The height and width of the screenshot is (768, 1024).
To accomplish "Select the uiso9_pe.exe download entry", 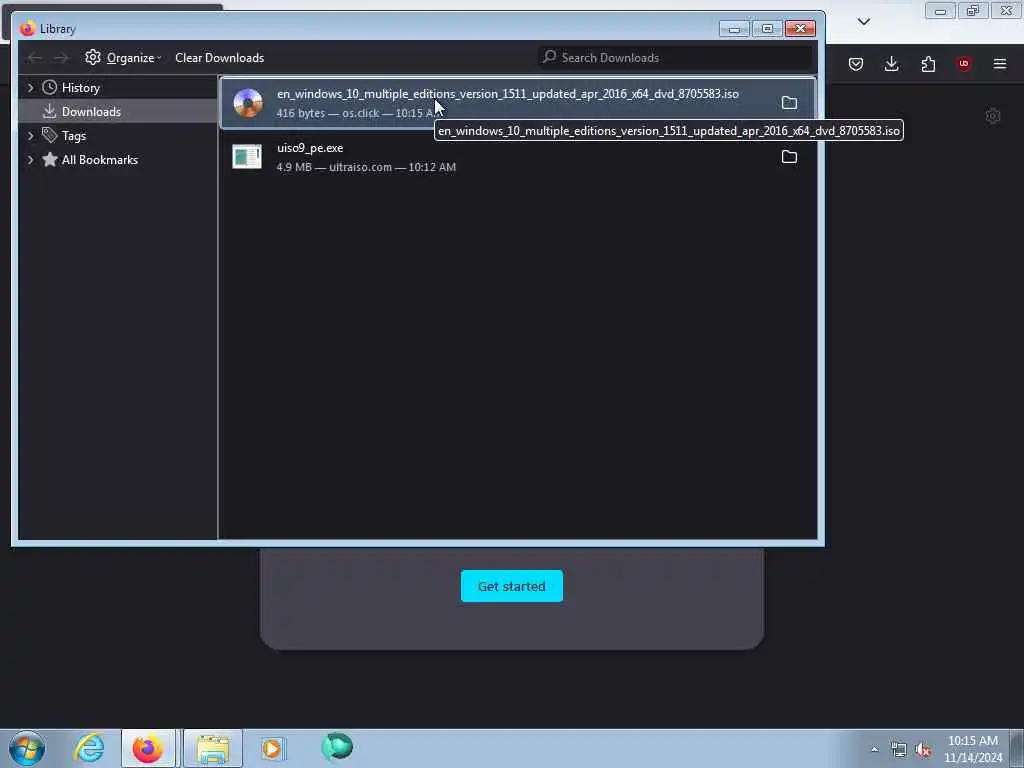I will click(x=518, y=157).
